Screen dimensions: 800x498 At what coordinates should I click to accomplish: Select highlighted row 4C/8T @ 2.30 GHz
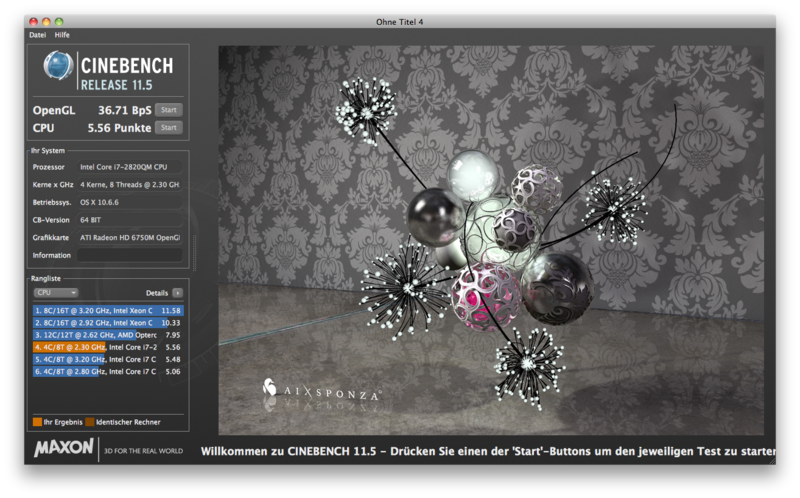(x=108, y=347)
